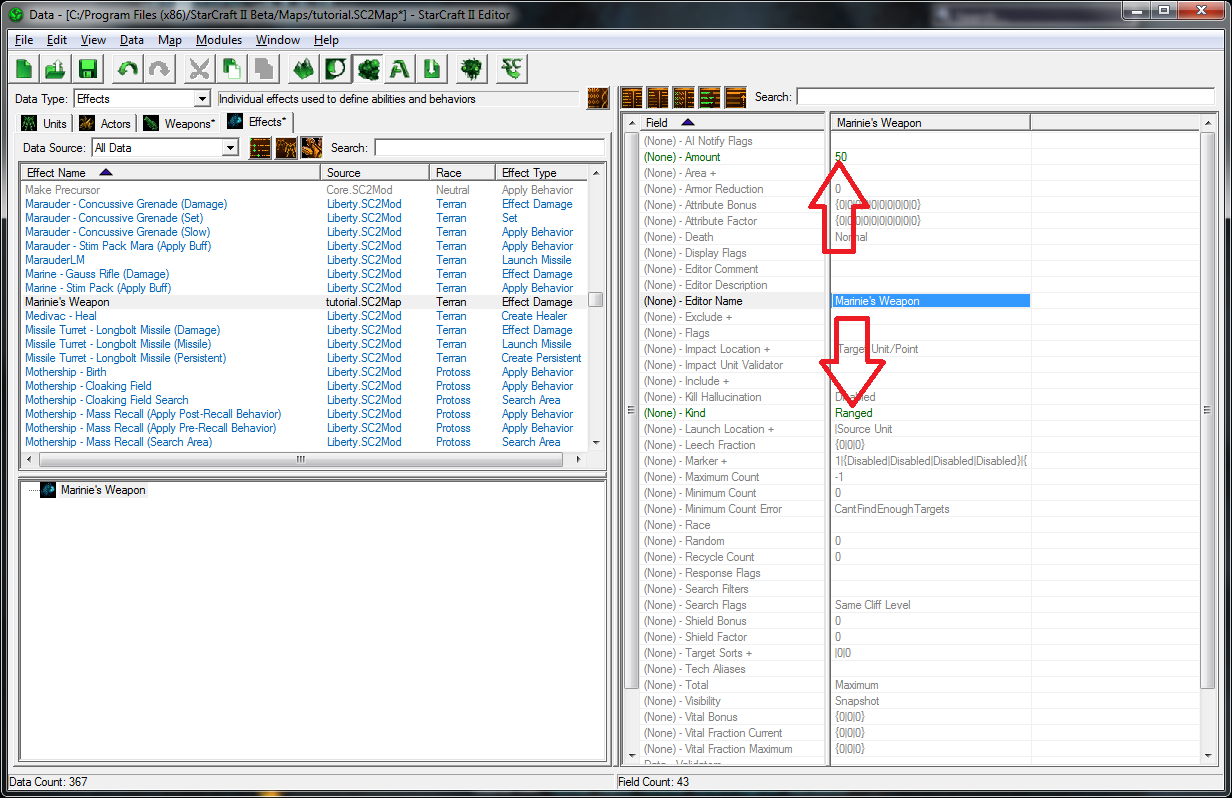Click the New document toolbar icon
The height and width of the screenshot is (798, 1232).
[x=24, y=69]
